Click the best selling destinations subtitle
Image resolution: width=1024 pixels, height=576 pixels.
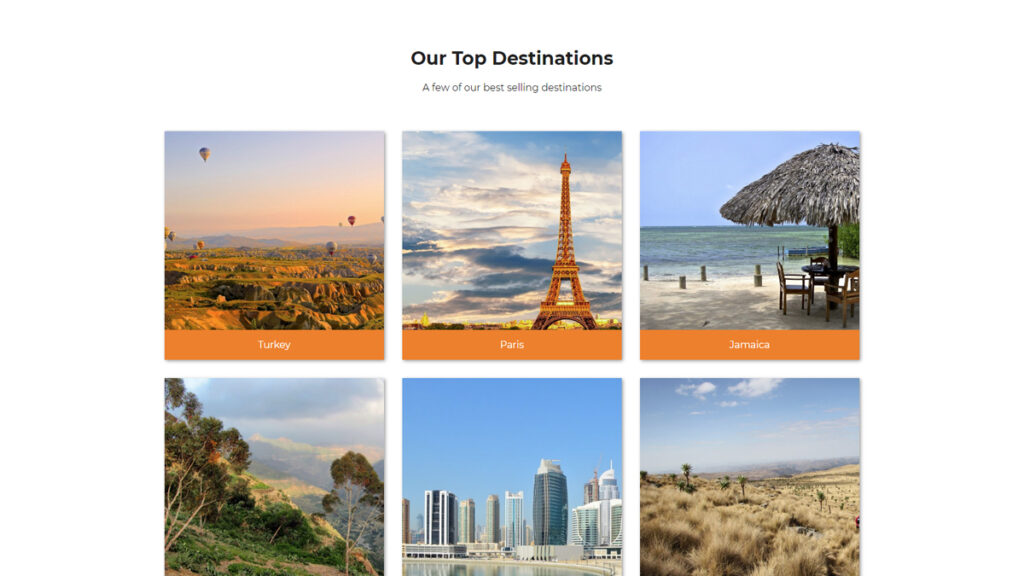[x=512, y=88]
